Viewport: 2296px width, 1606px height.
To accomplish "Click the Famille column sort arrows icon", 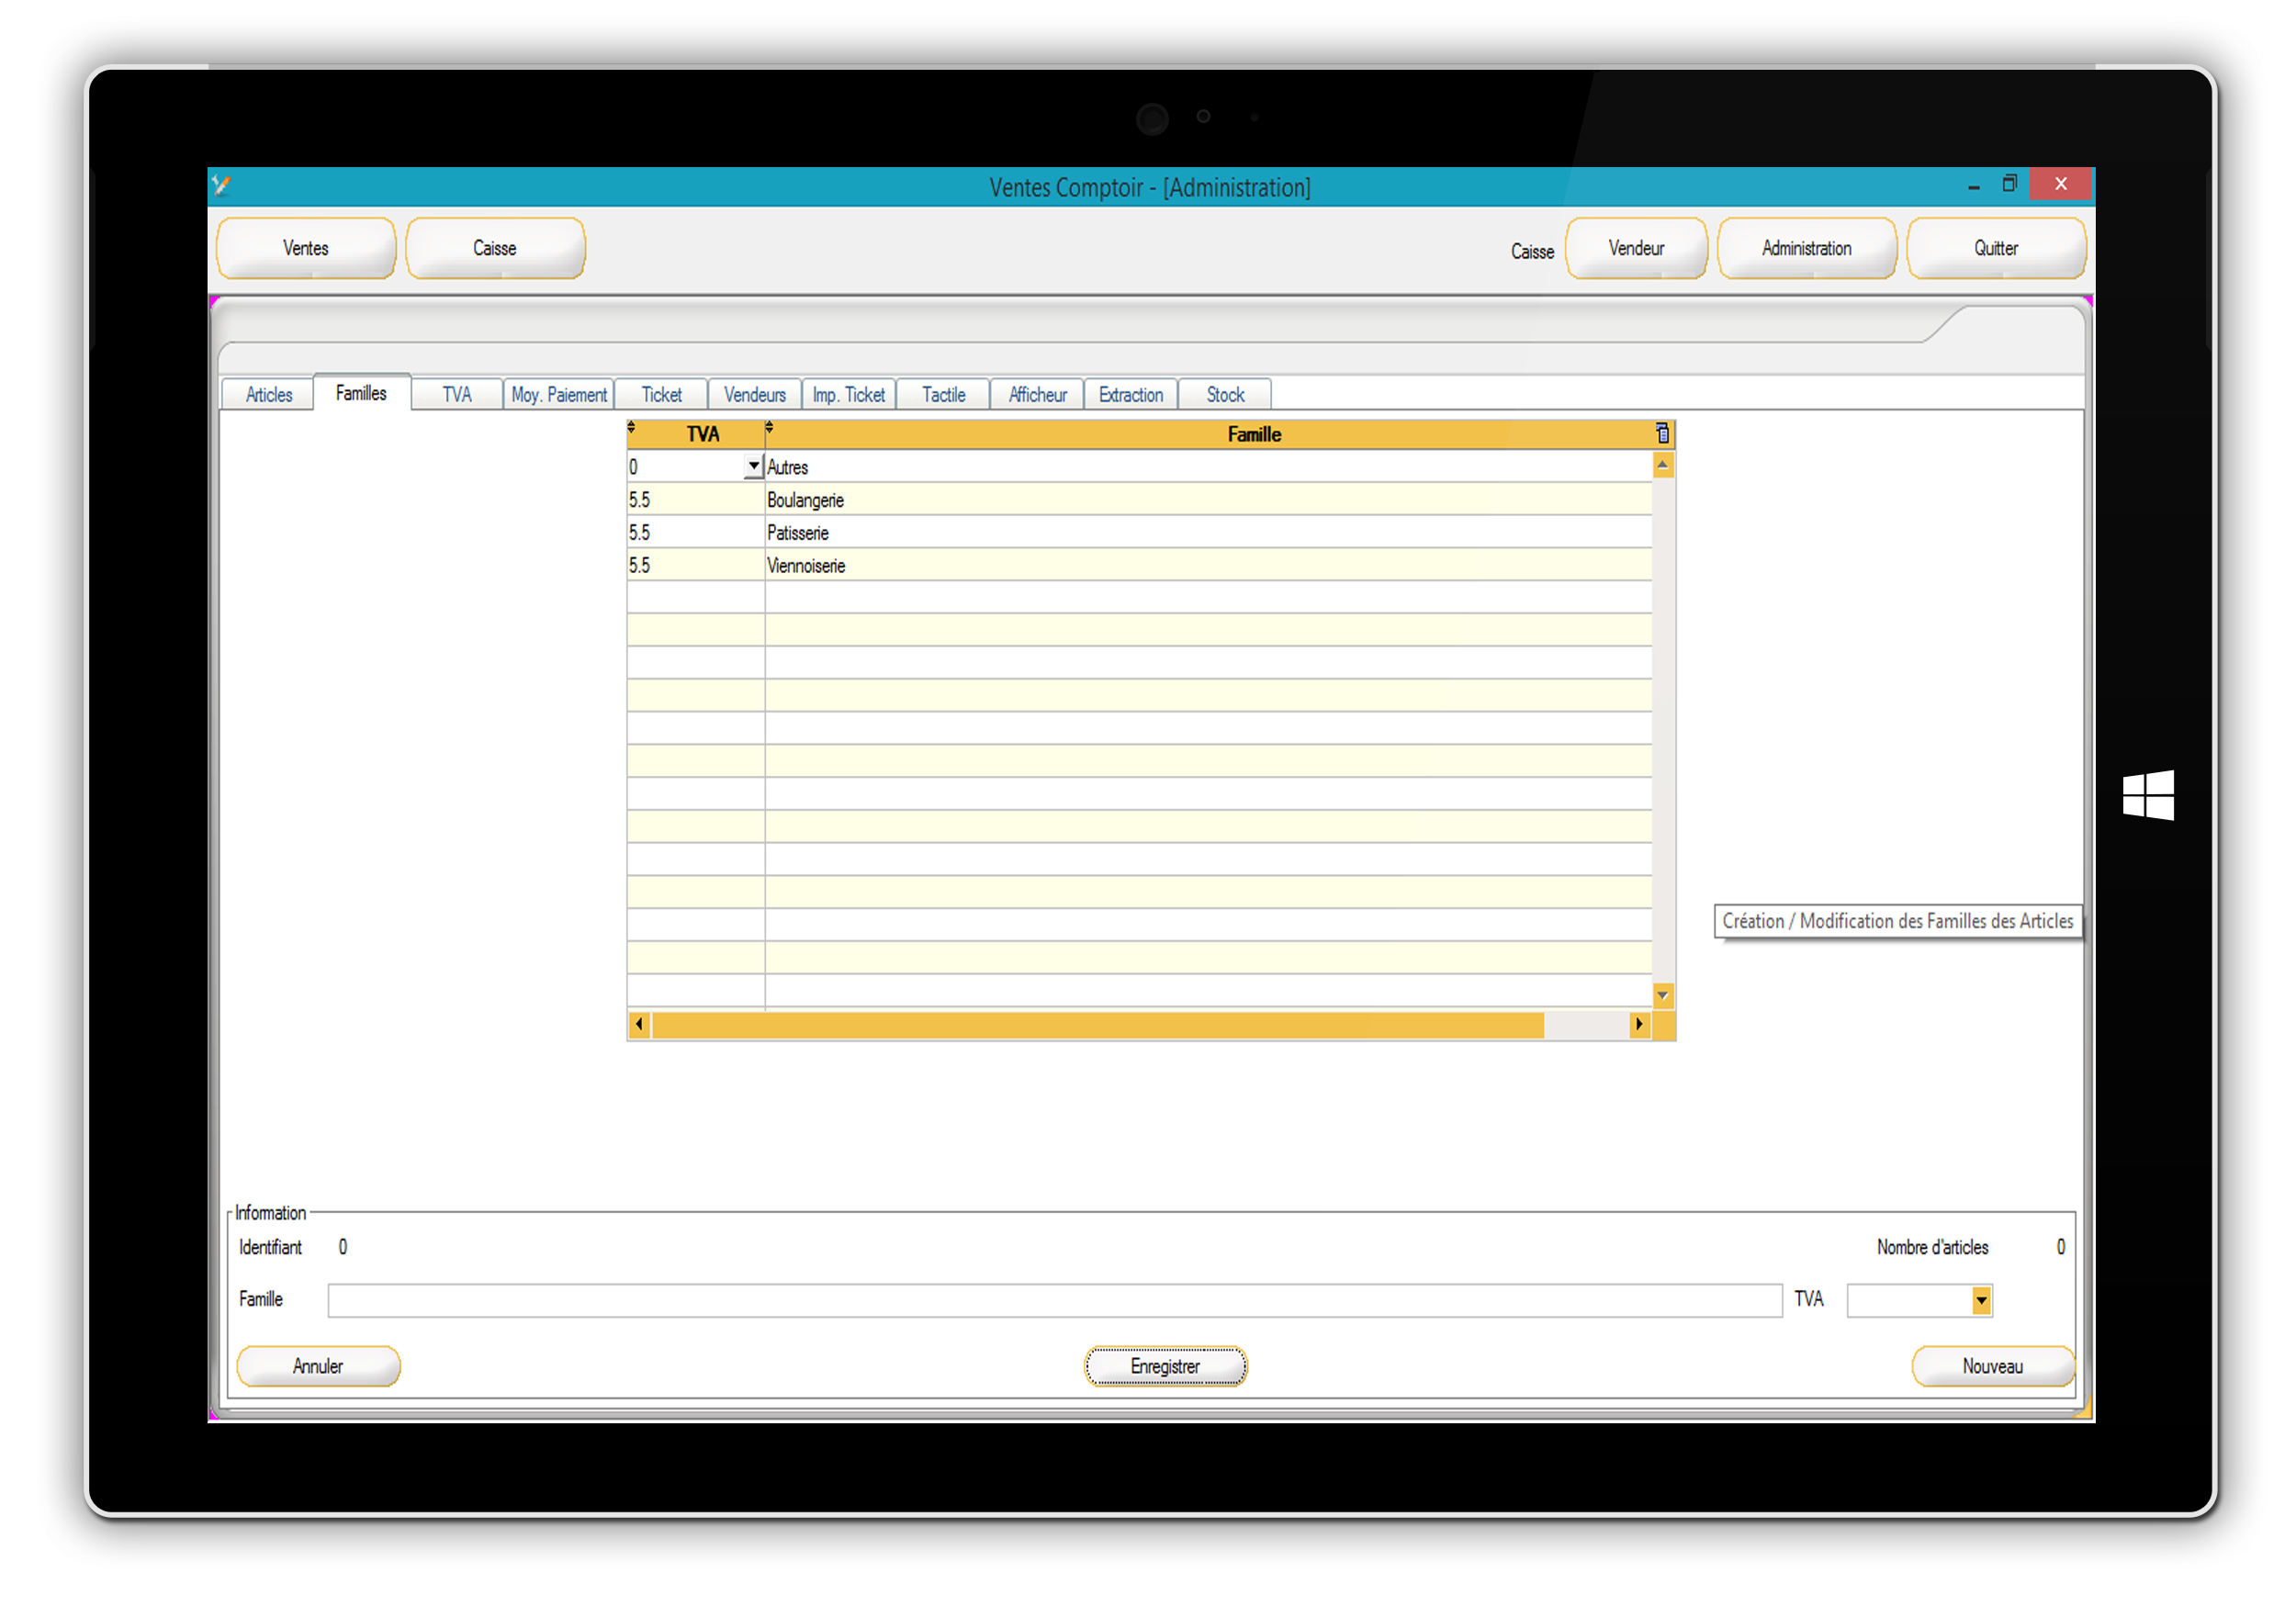I will click(x=769, y=427).
